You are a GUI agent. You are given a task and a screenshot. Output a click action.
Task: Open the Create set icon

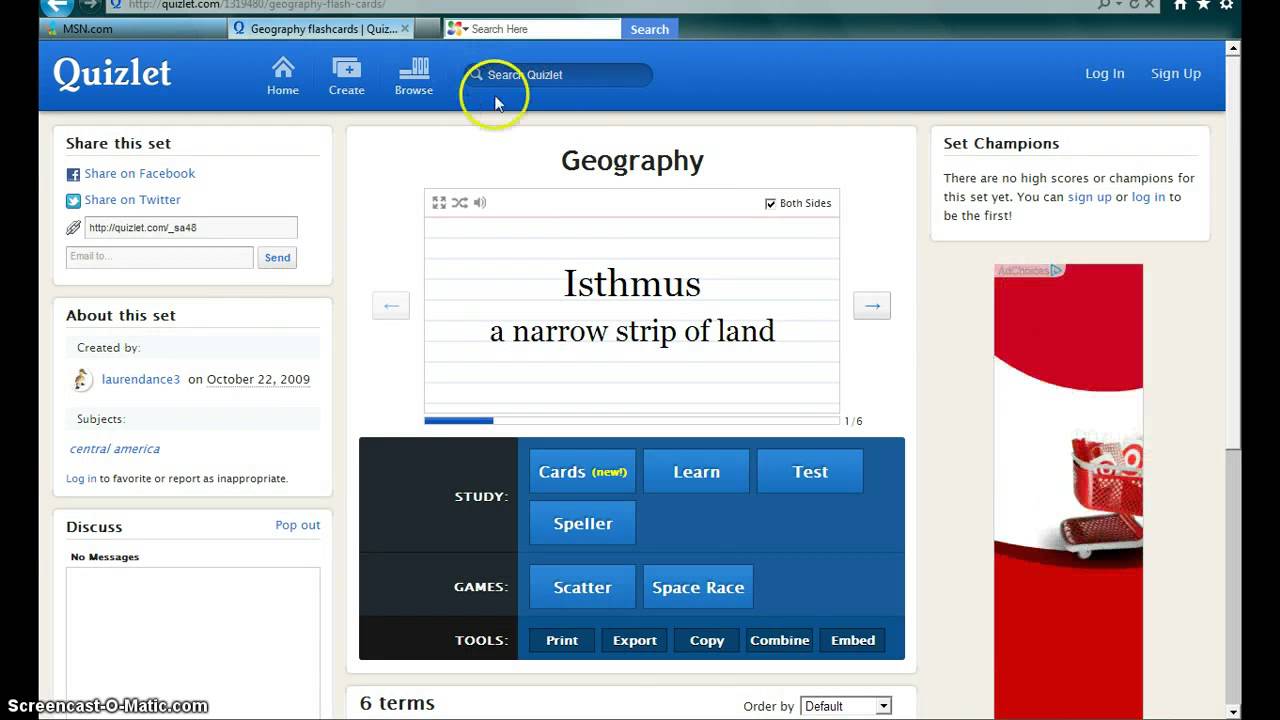tap(346, 76)
